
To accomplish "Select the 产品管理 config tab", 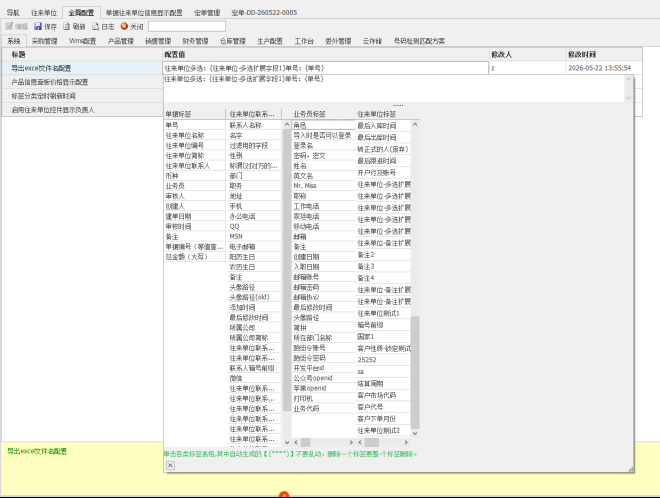I will click(120, 41).
